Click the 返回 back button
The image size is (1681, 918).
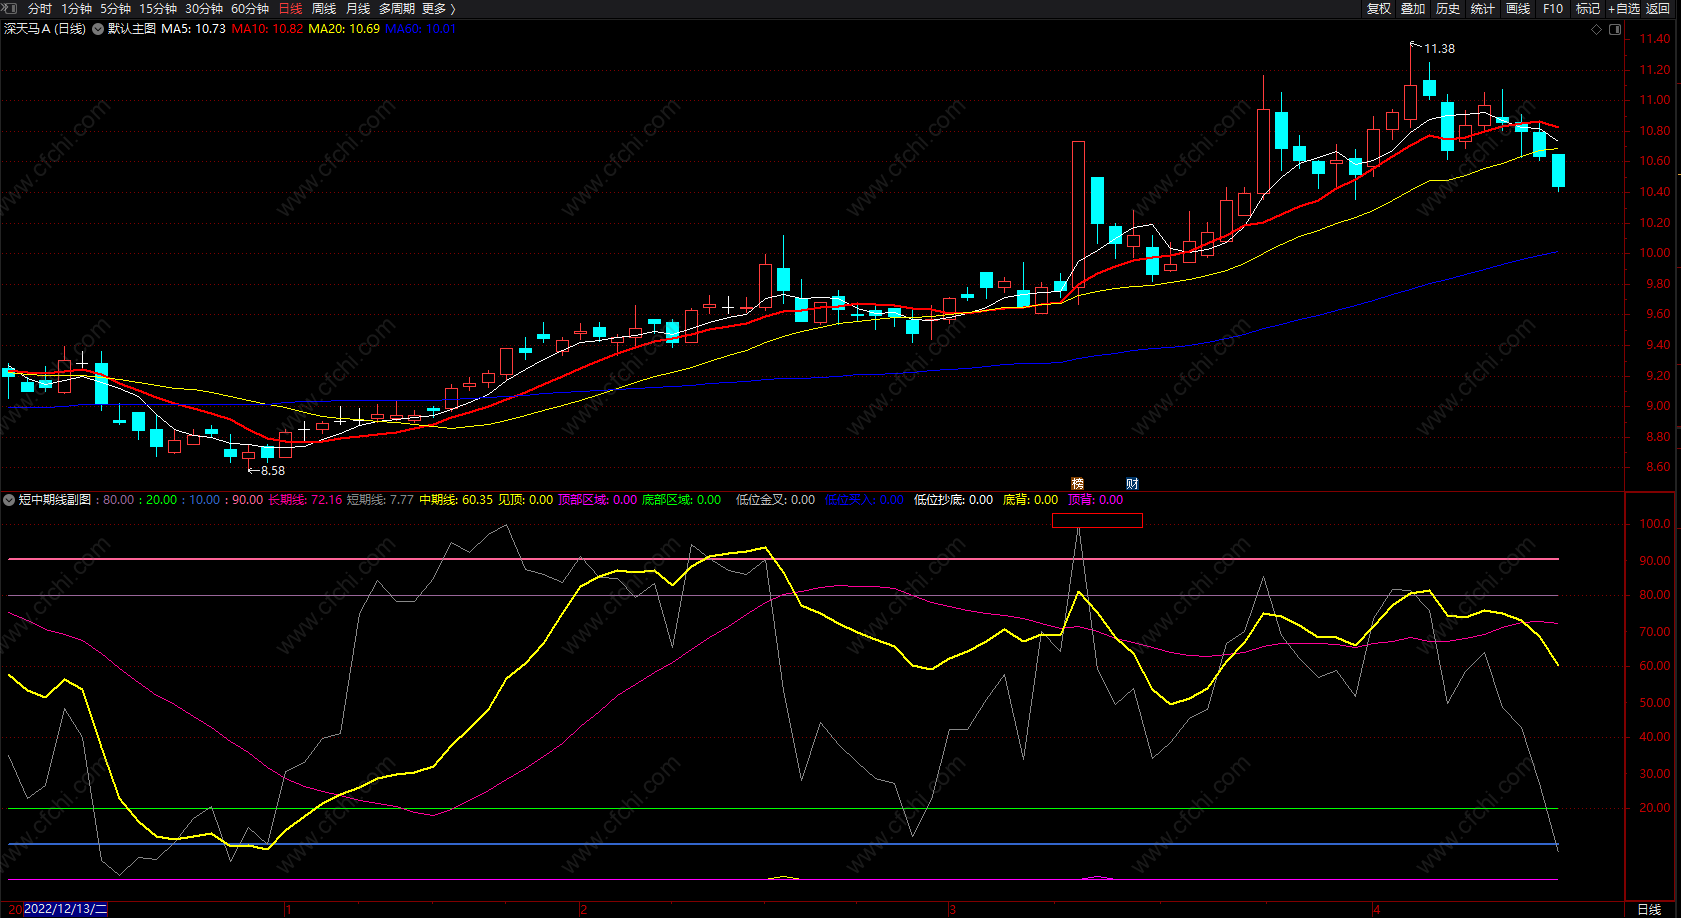point(1658,9)
